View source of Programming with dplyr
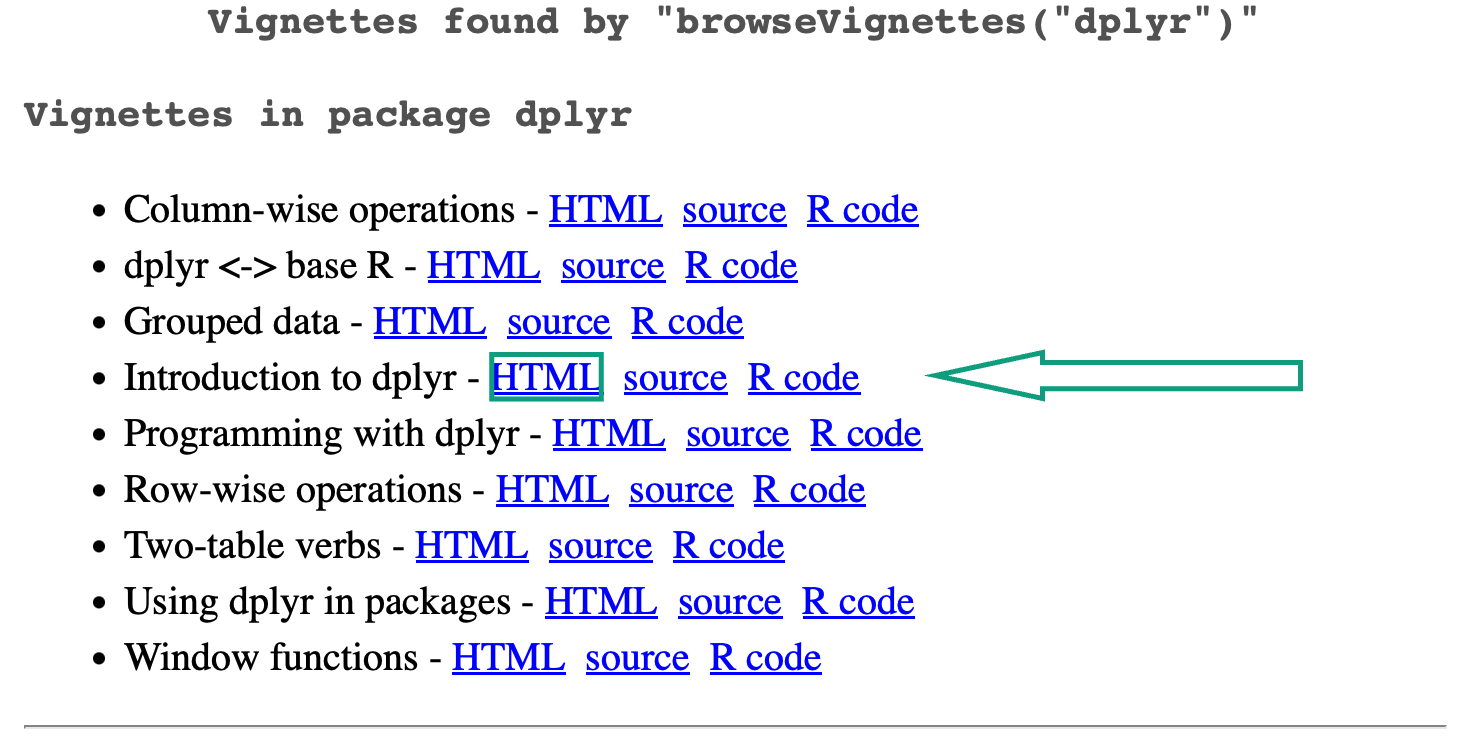Viewport: 1458px width, 749px height. (738, 434)
